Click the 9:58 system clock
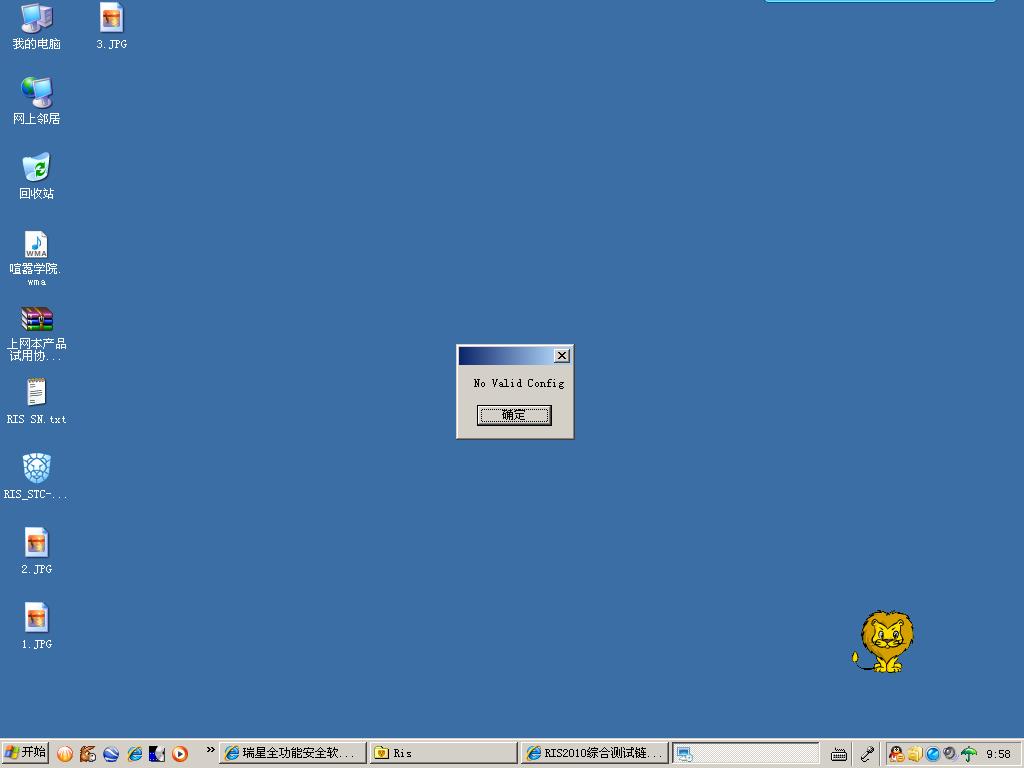 (998, 754)
